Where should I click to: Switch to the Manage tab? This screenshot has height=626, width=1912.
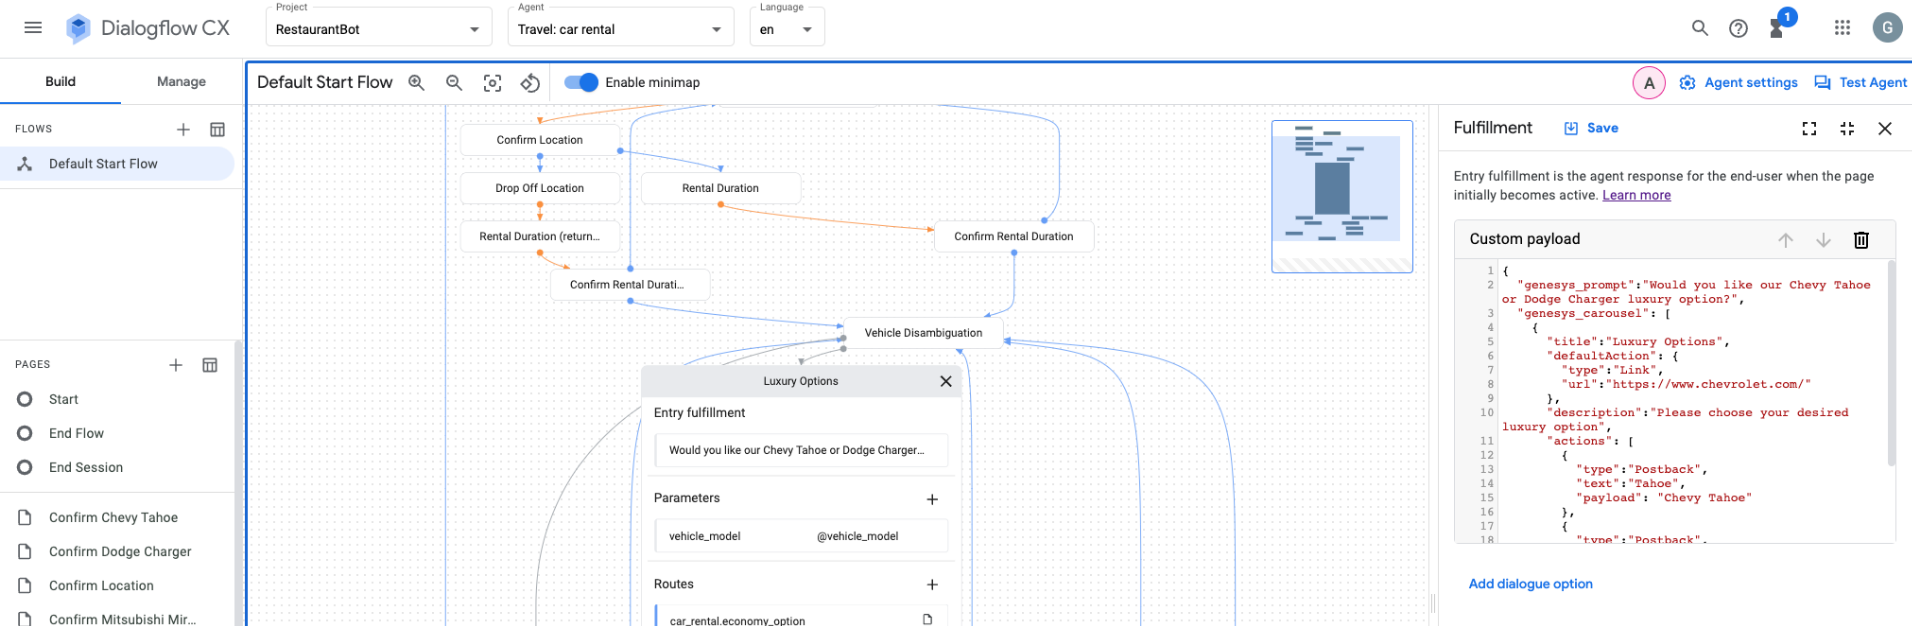181,82
